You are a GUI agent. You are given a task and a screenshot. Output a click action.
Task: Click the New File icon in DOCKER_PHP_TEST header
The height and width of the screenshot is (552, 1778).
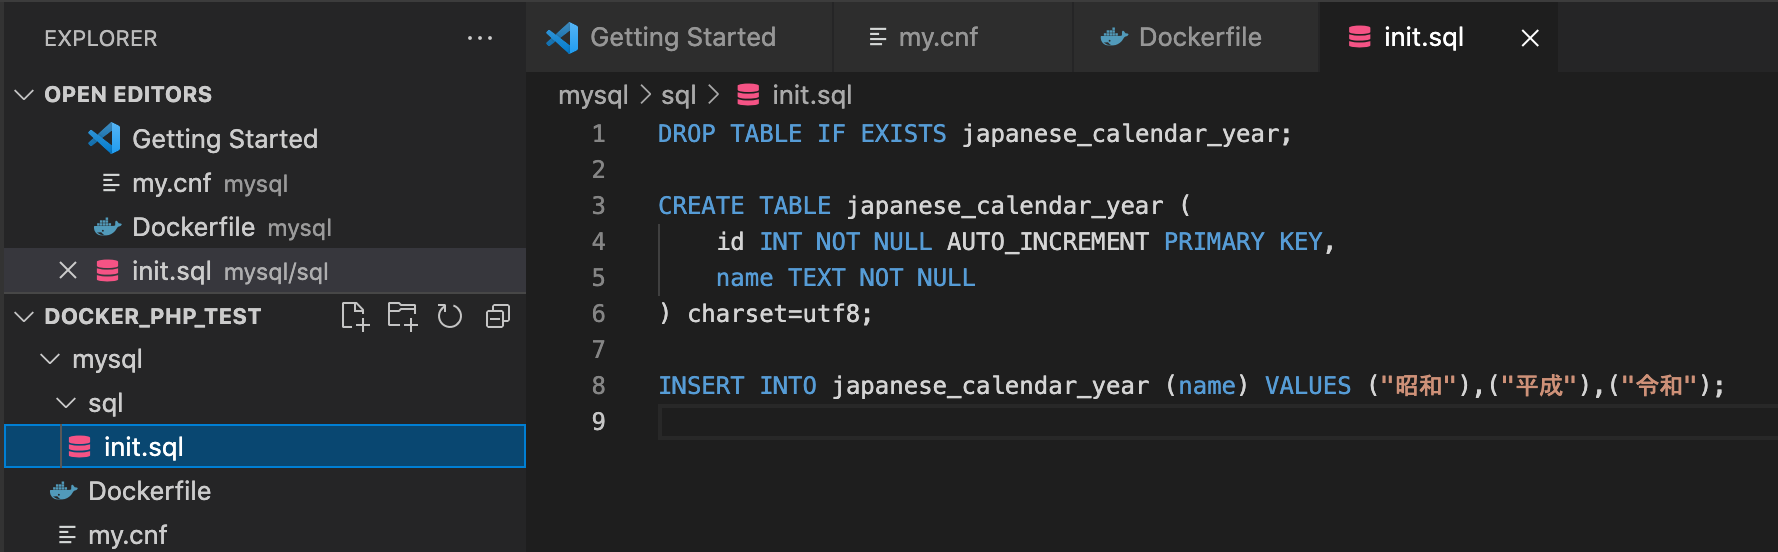tap(355, 316)
